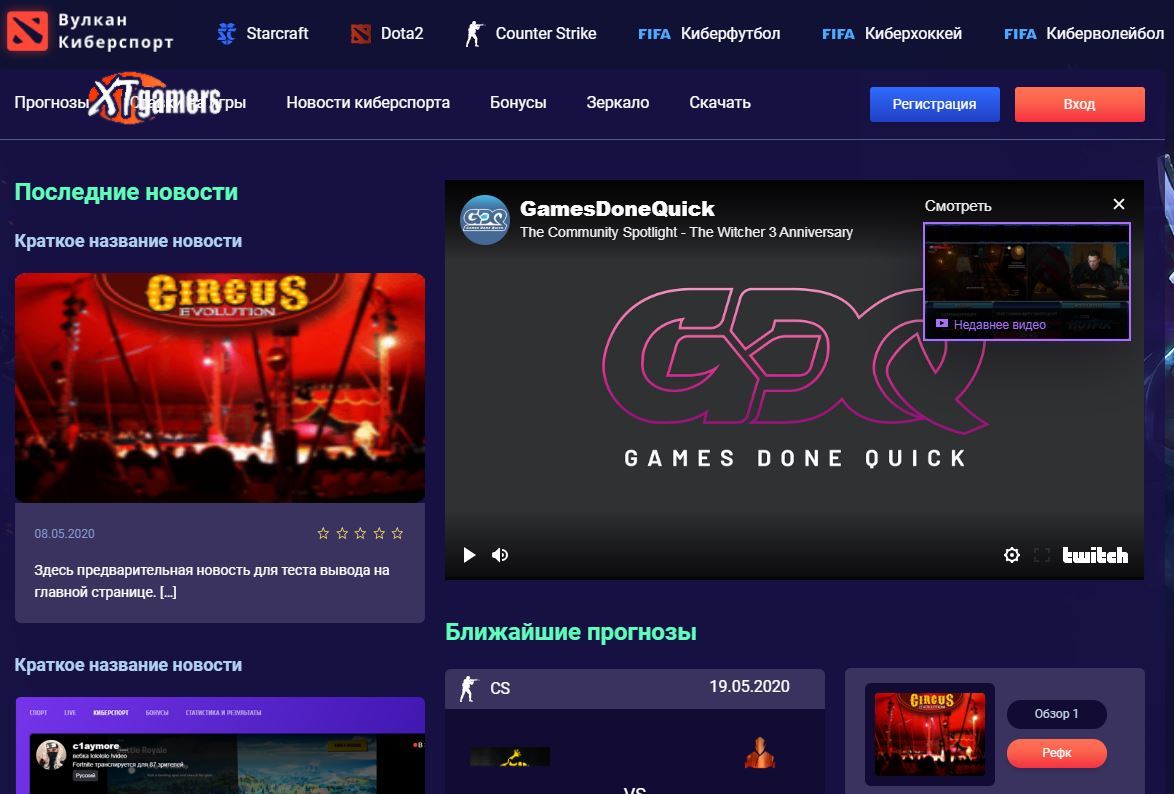The height and width of the screenshot is (794, 1174).
Task: Open the Недавнее видео thumbnail
Action: [x=1027, y=282]
